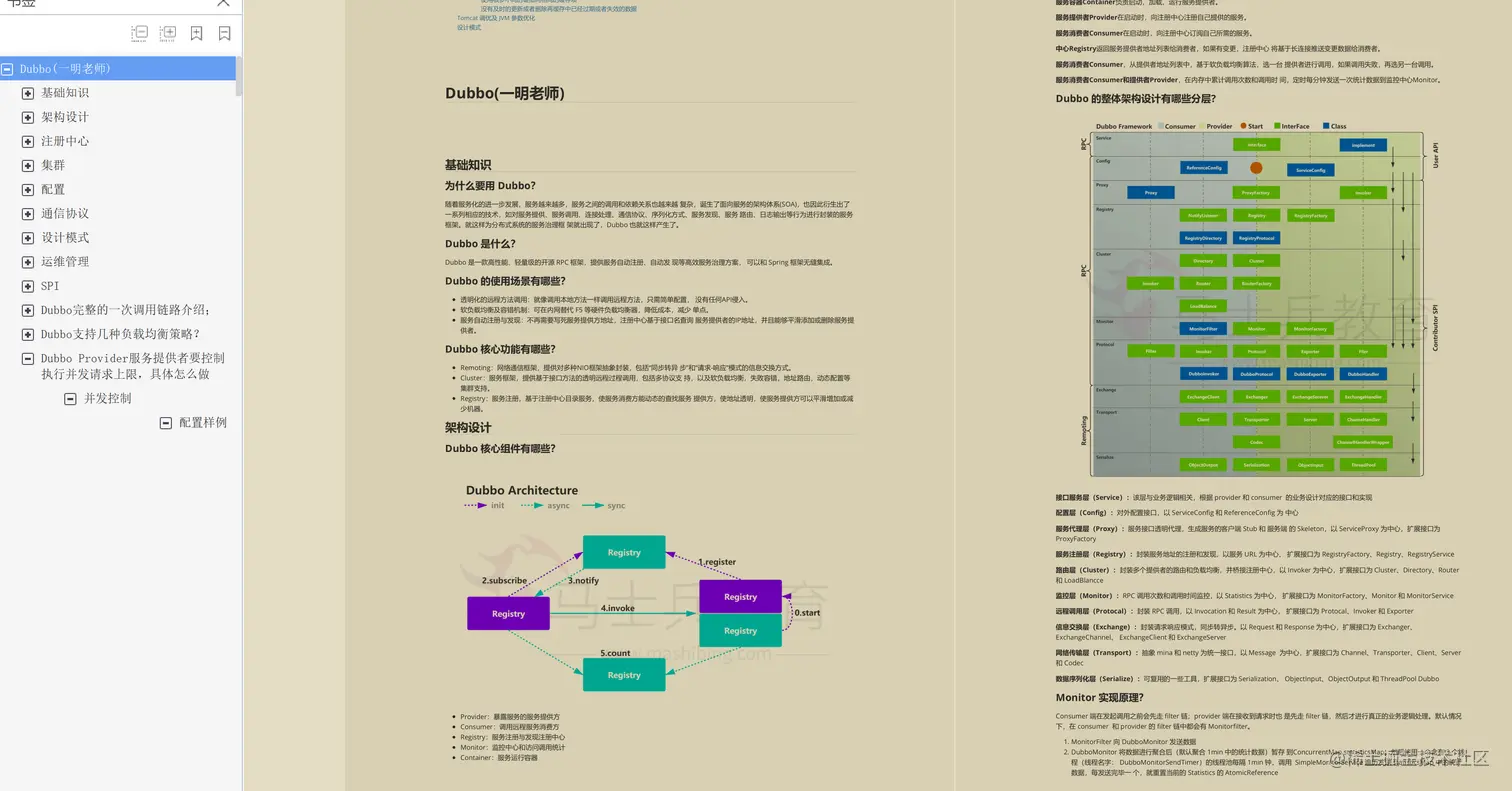Expand the 配置 bookmark node
Viewport: 1512px width, 791px height.
(28, 189)
